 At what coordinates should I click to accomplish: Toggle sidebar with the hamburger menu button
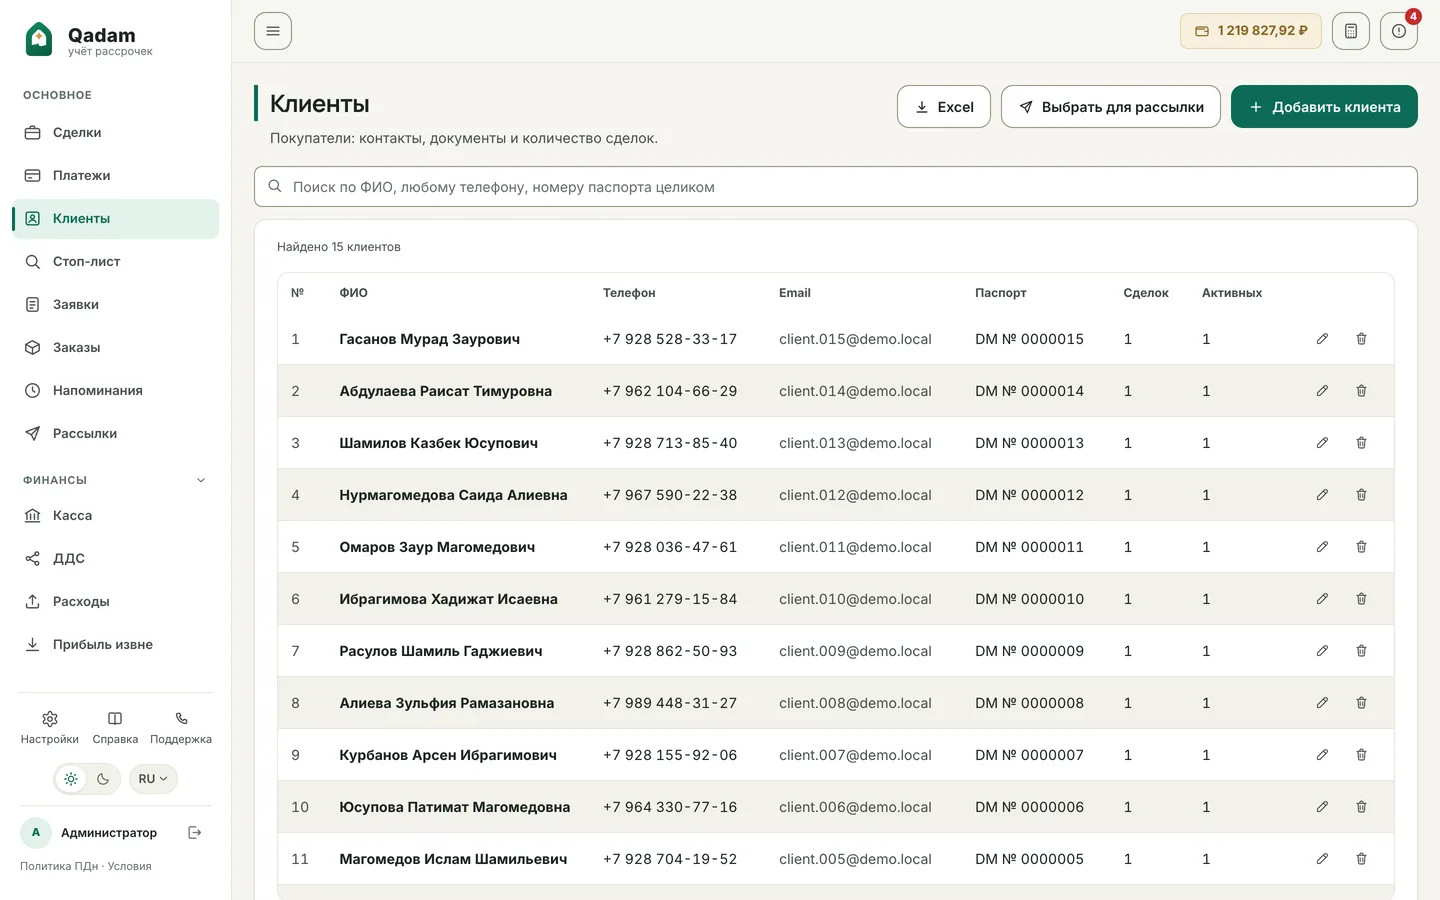(x=273, y=31)
